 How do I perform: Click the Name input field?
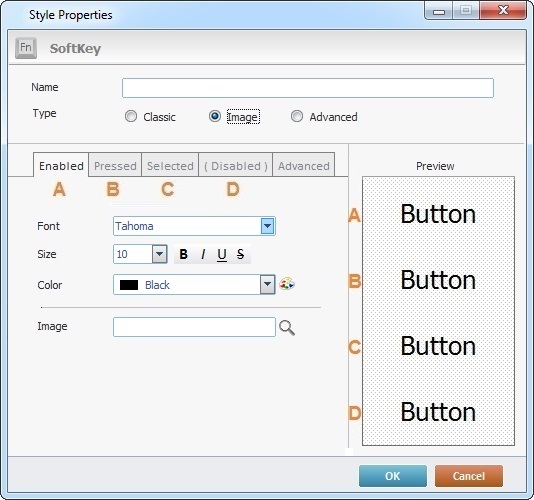click(308, 88)
